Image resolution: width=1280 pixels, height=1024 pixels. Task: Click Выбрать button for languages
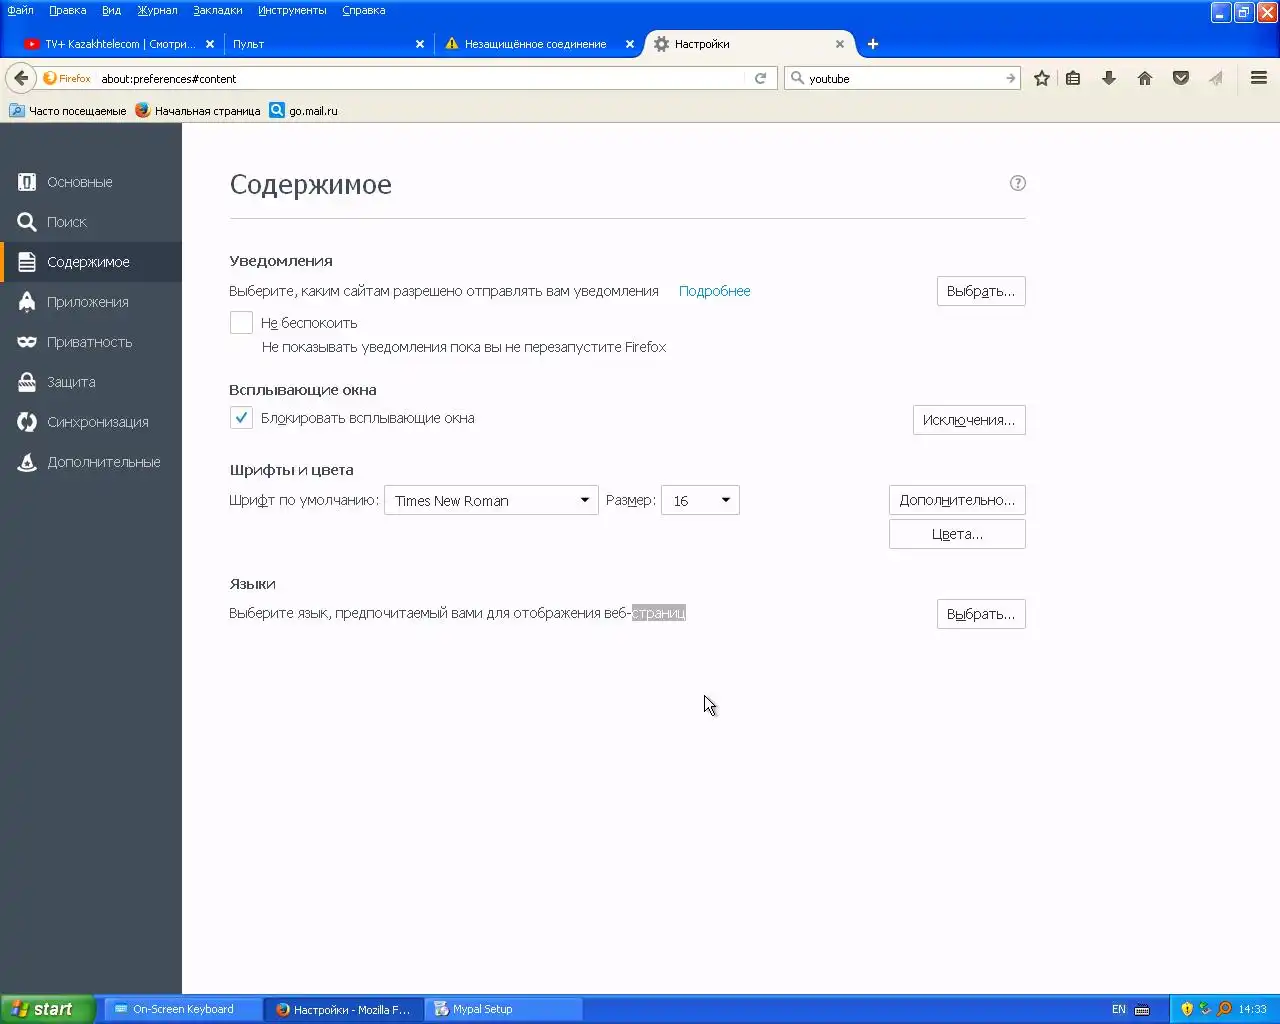pyautogui.click(x=981, y=614)
